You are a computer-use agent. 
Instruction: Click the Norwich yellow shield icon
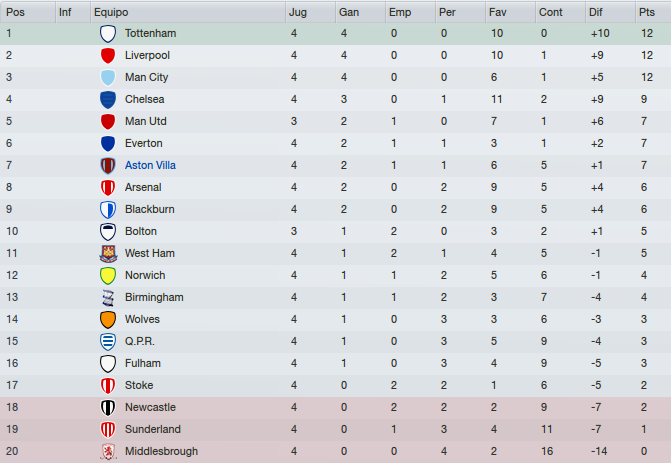coord(108,276)
